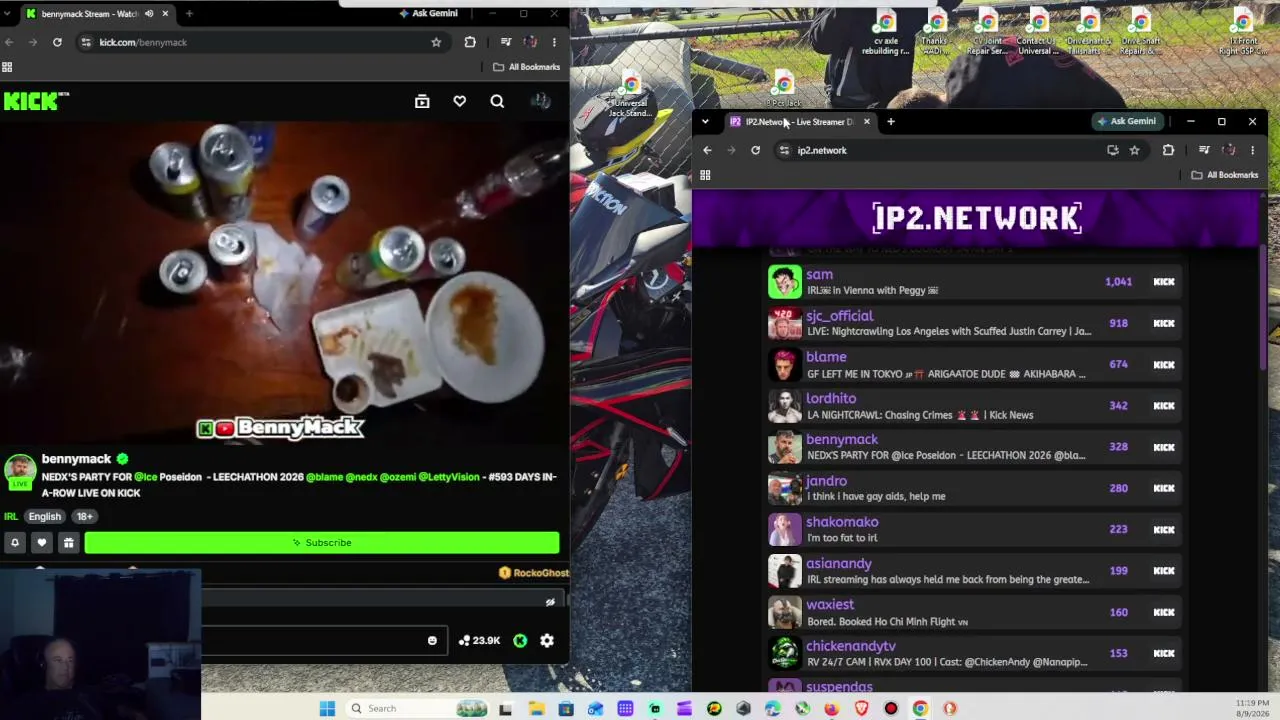Mute the bennymack Stream tab audio

click(149, 14)
